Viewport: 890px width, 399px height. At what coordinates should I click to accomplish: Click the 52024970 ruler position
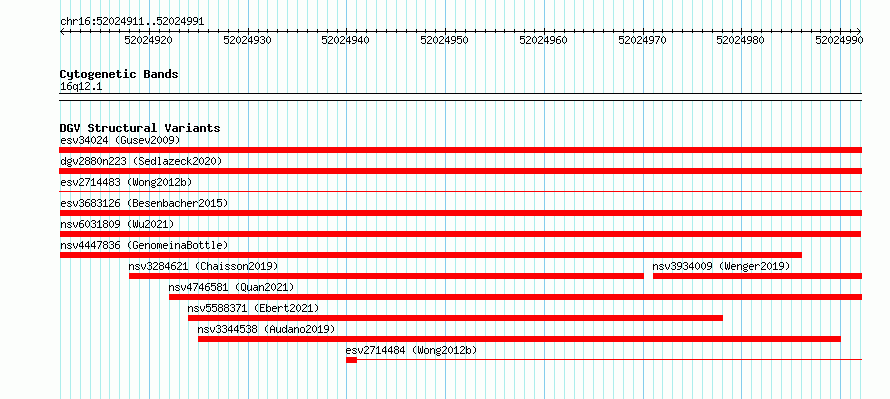(x=643, y=40)
